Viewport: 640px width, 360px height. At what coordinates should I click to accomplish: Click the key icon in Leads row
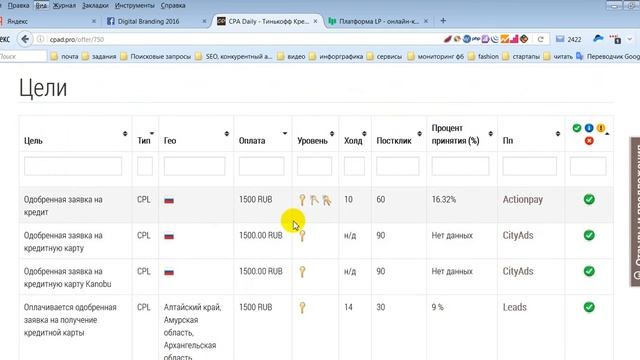click(x=302, y=307)
